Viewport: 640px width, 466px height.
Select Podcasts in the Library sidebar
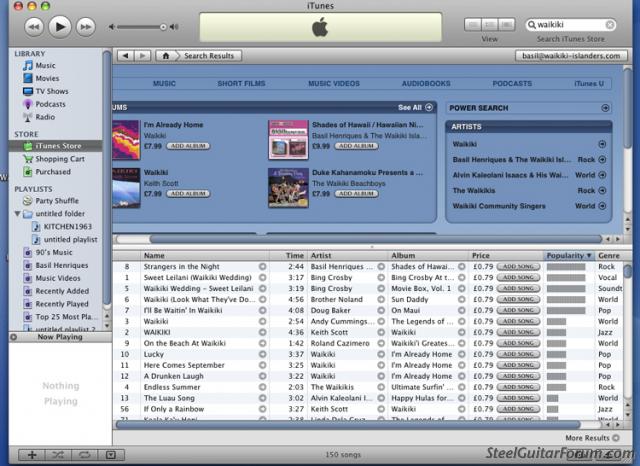pos(50,104)
